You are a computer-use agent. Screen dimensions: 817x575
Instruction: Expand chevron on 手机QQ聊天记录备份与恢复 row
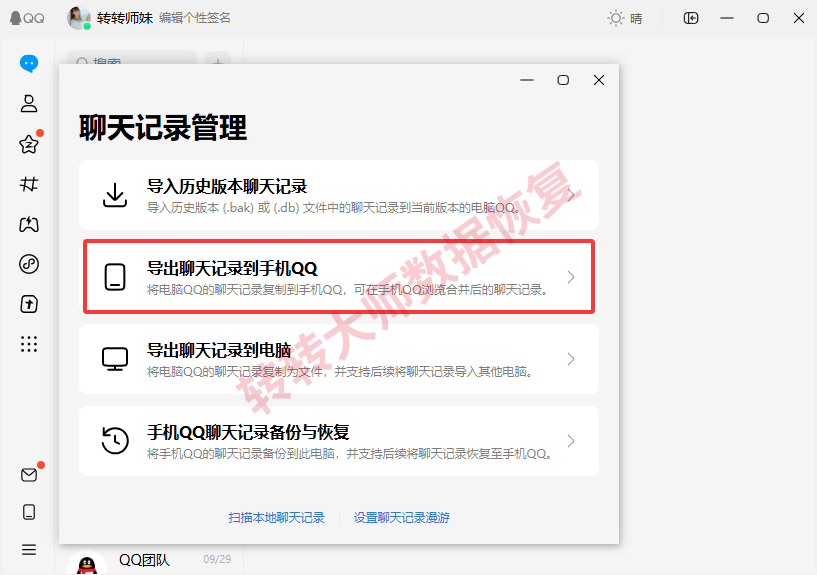click(x=571, y=441)
